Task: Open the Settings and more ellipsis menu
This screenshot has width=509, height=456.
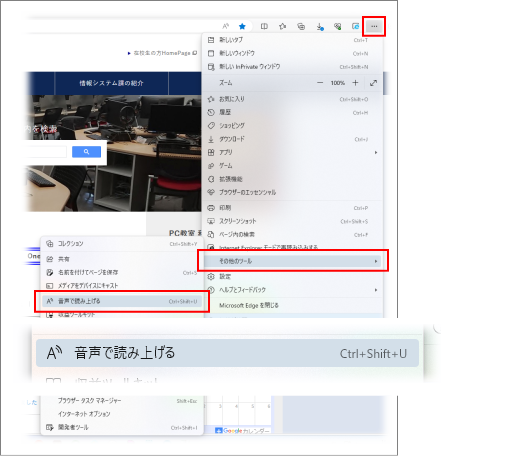Action: coord(374,26)
